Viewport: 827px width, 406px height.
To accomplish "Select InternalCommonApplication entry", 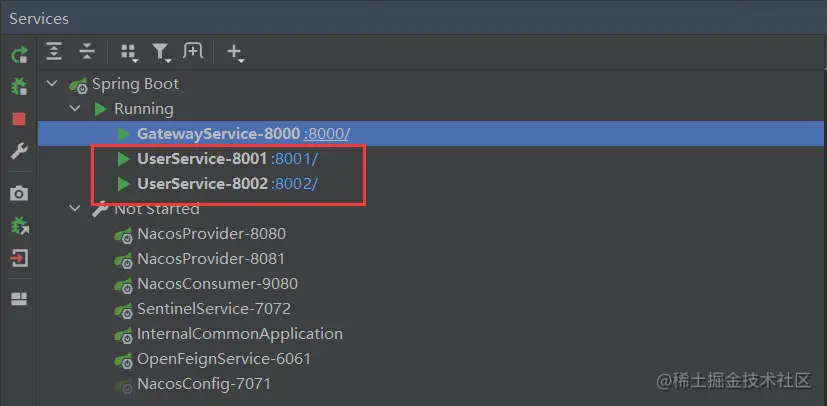I will [239, 334].
